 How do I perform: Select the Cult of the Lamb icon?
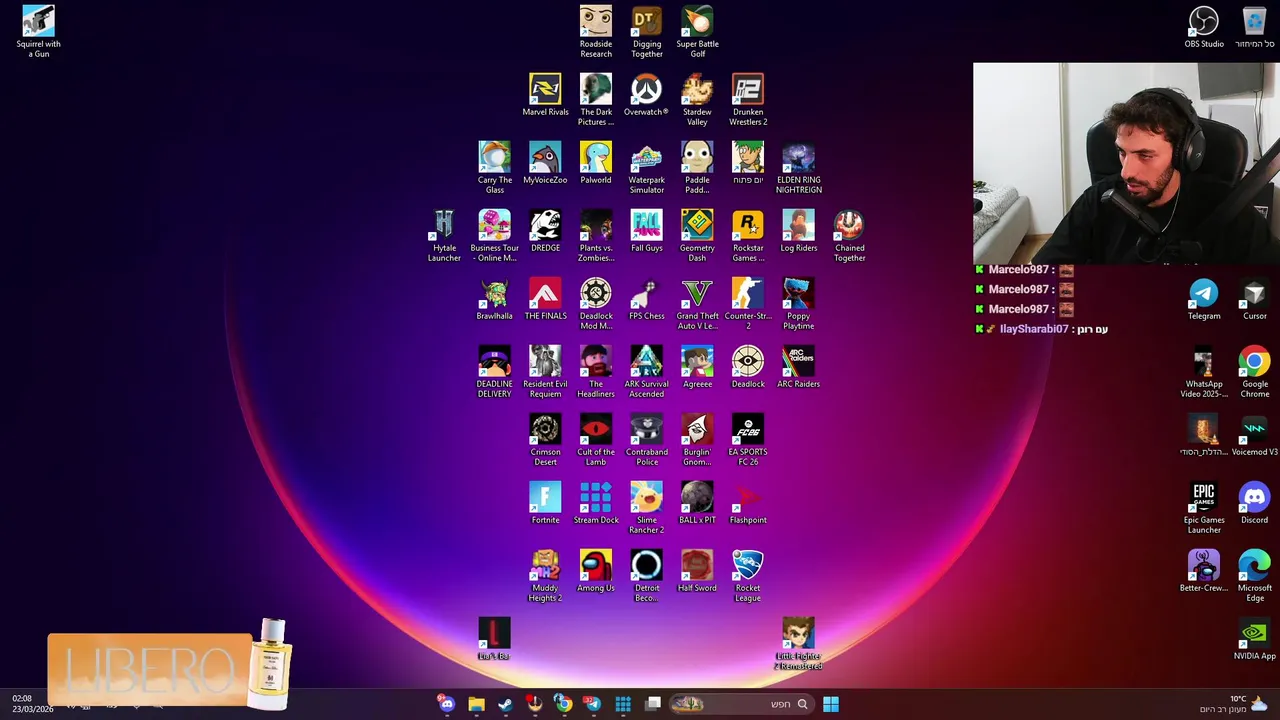pos(596,439)
